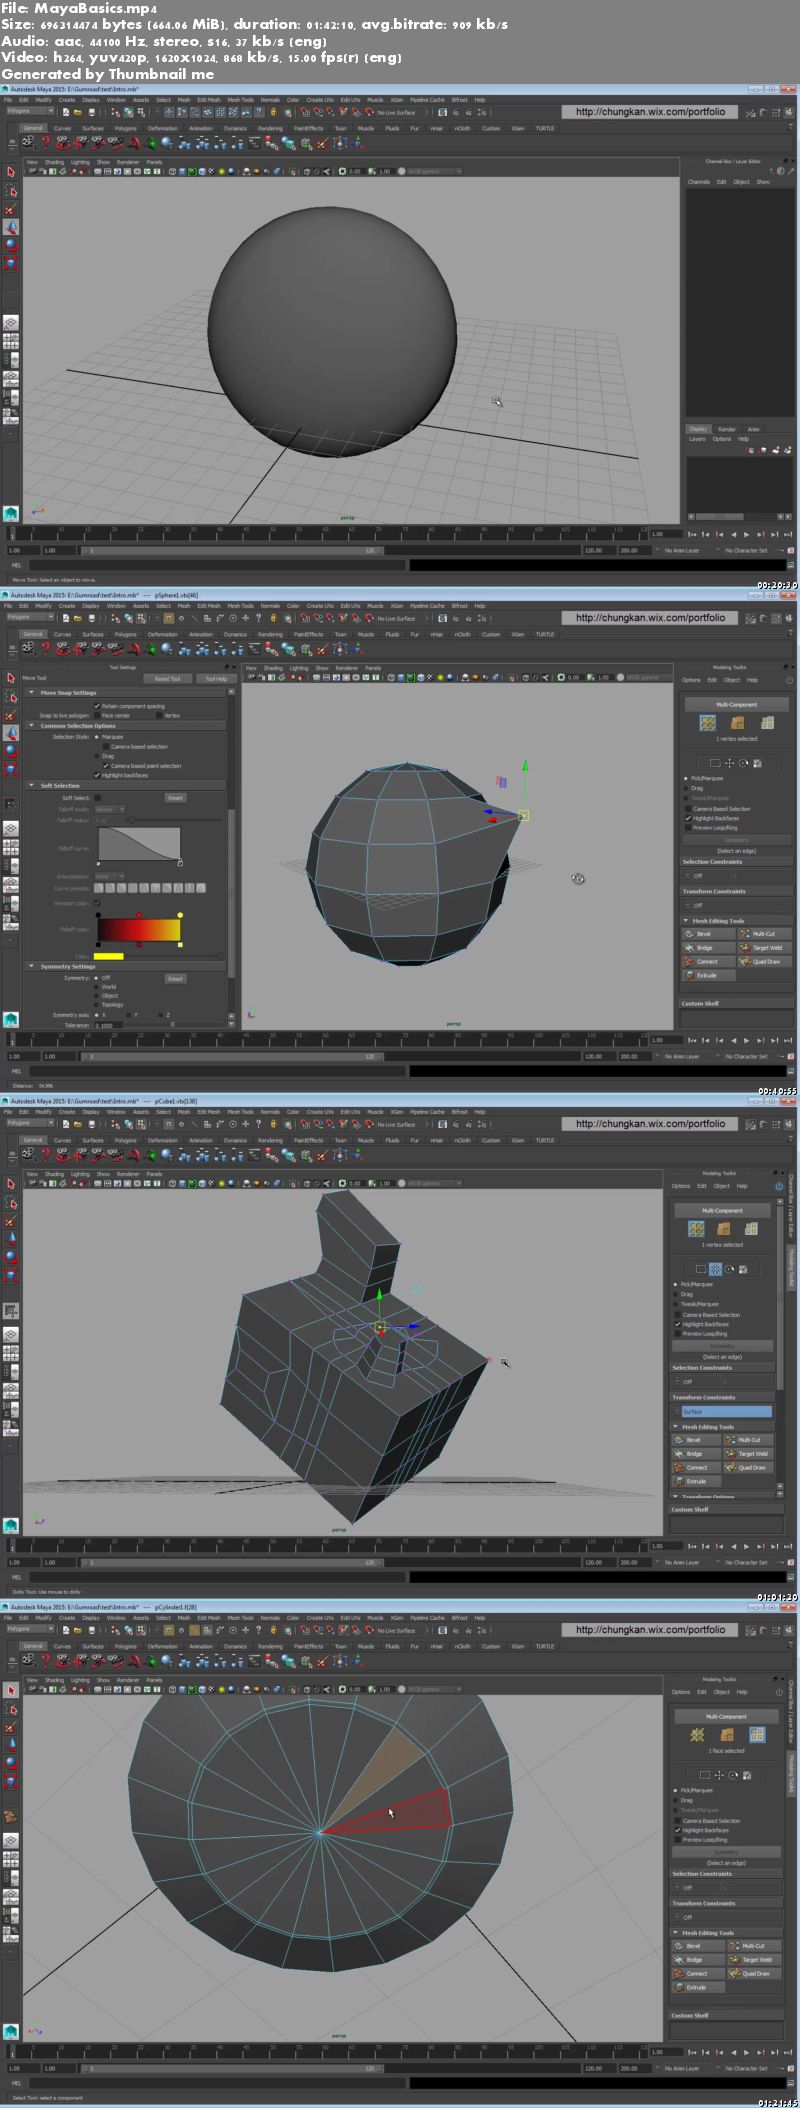Click face selection icon in pCylinder1 frame toolkit
The width and height of the screenshot is (800, 2108).
[757, 1734]
